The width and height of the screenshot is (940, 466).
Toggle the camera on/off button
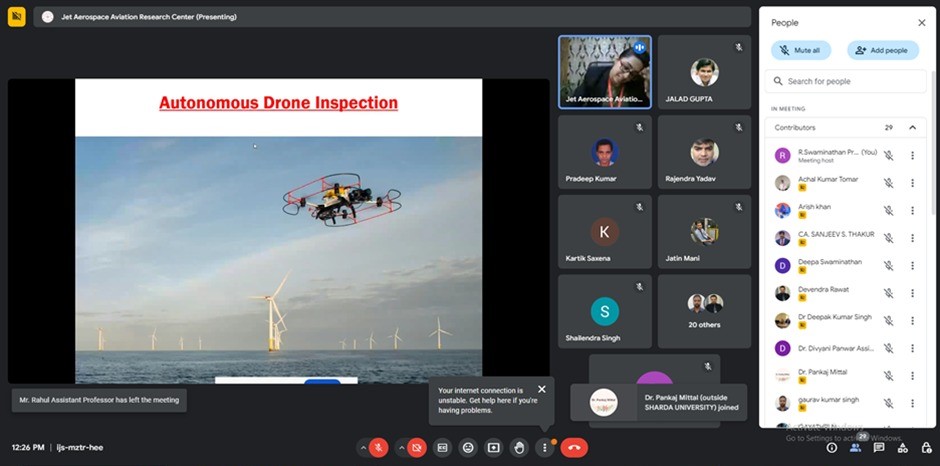tap(417, 447)
